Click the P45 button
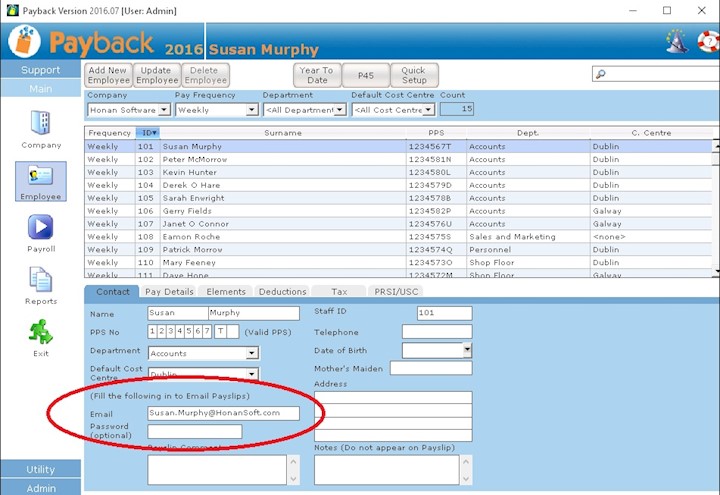720x495 pixels. [x=366, y=75]
